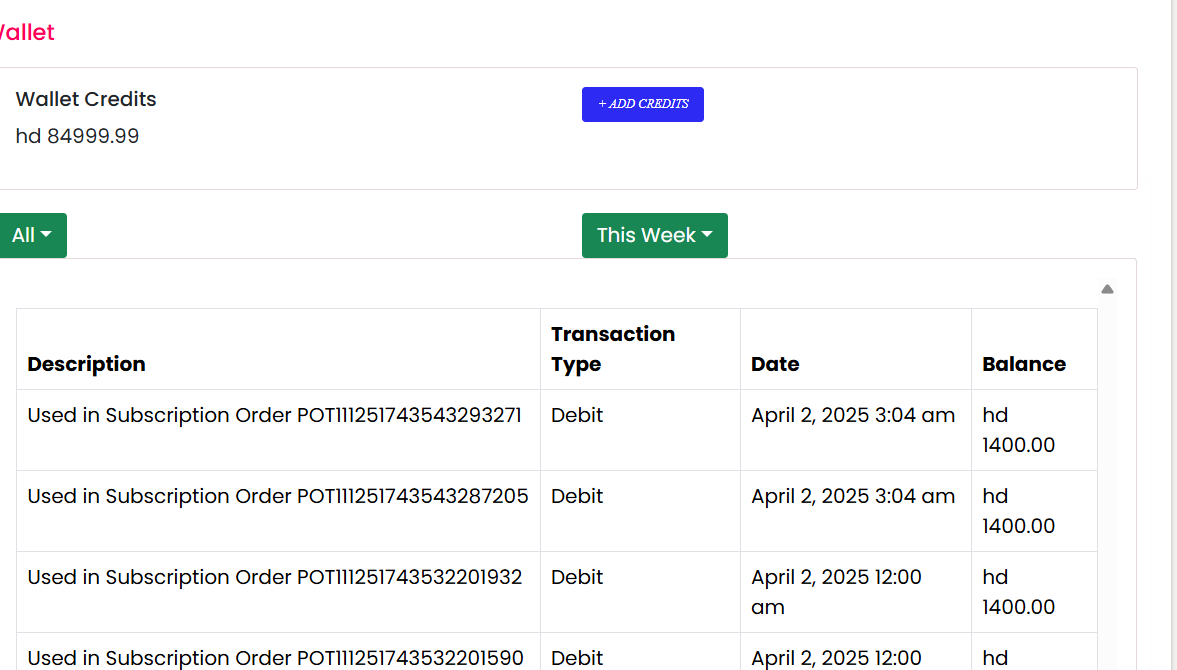Image resolution: width=1177 pixels, height=670 pixels.
Task: Click the caret icon on This Week button
Action: (707, 235)
